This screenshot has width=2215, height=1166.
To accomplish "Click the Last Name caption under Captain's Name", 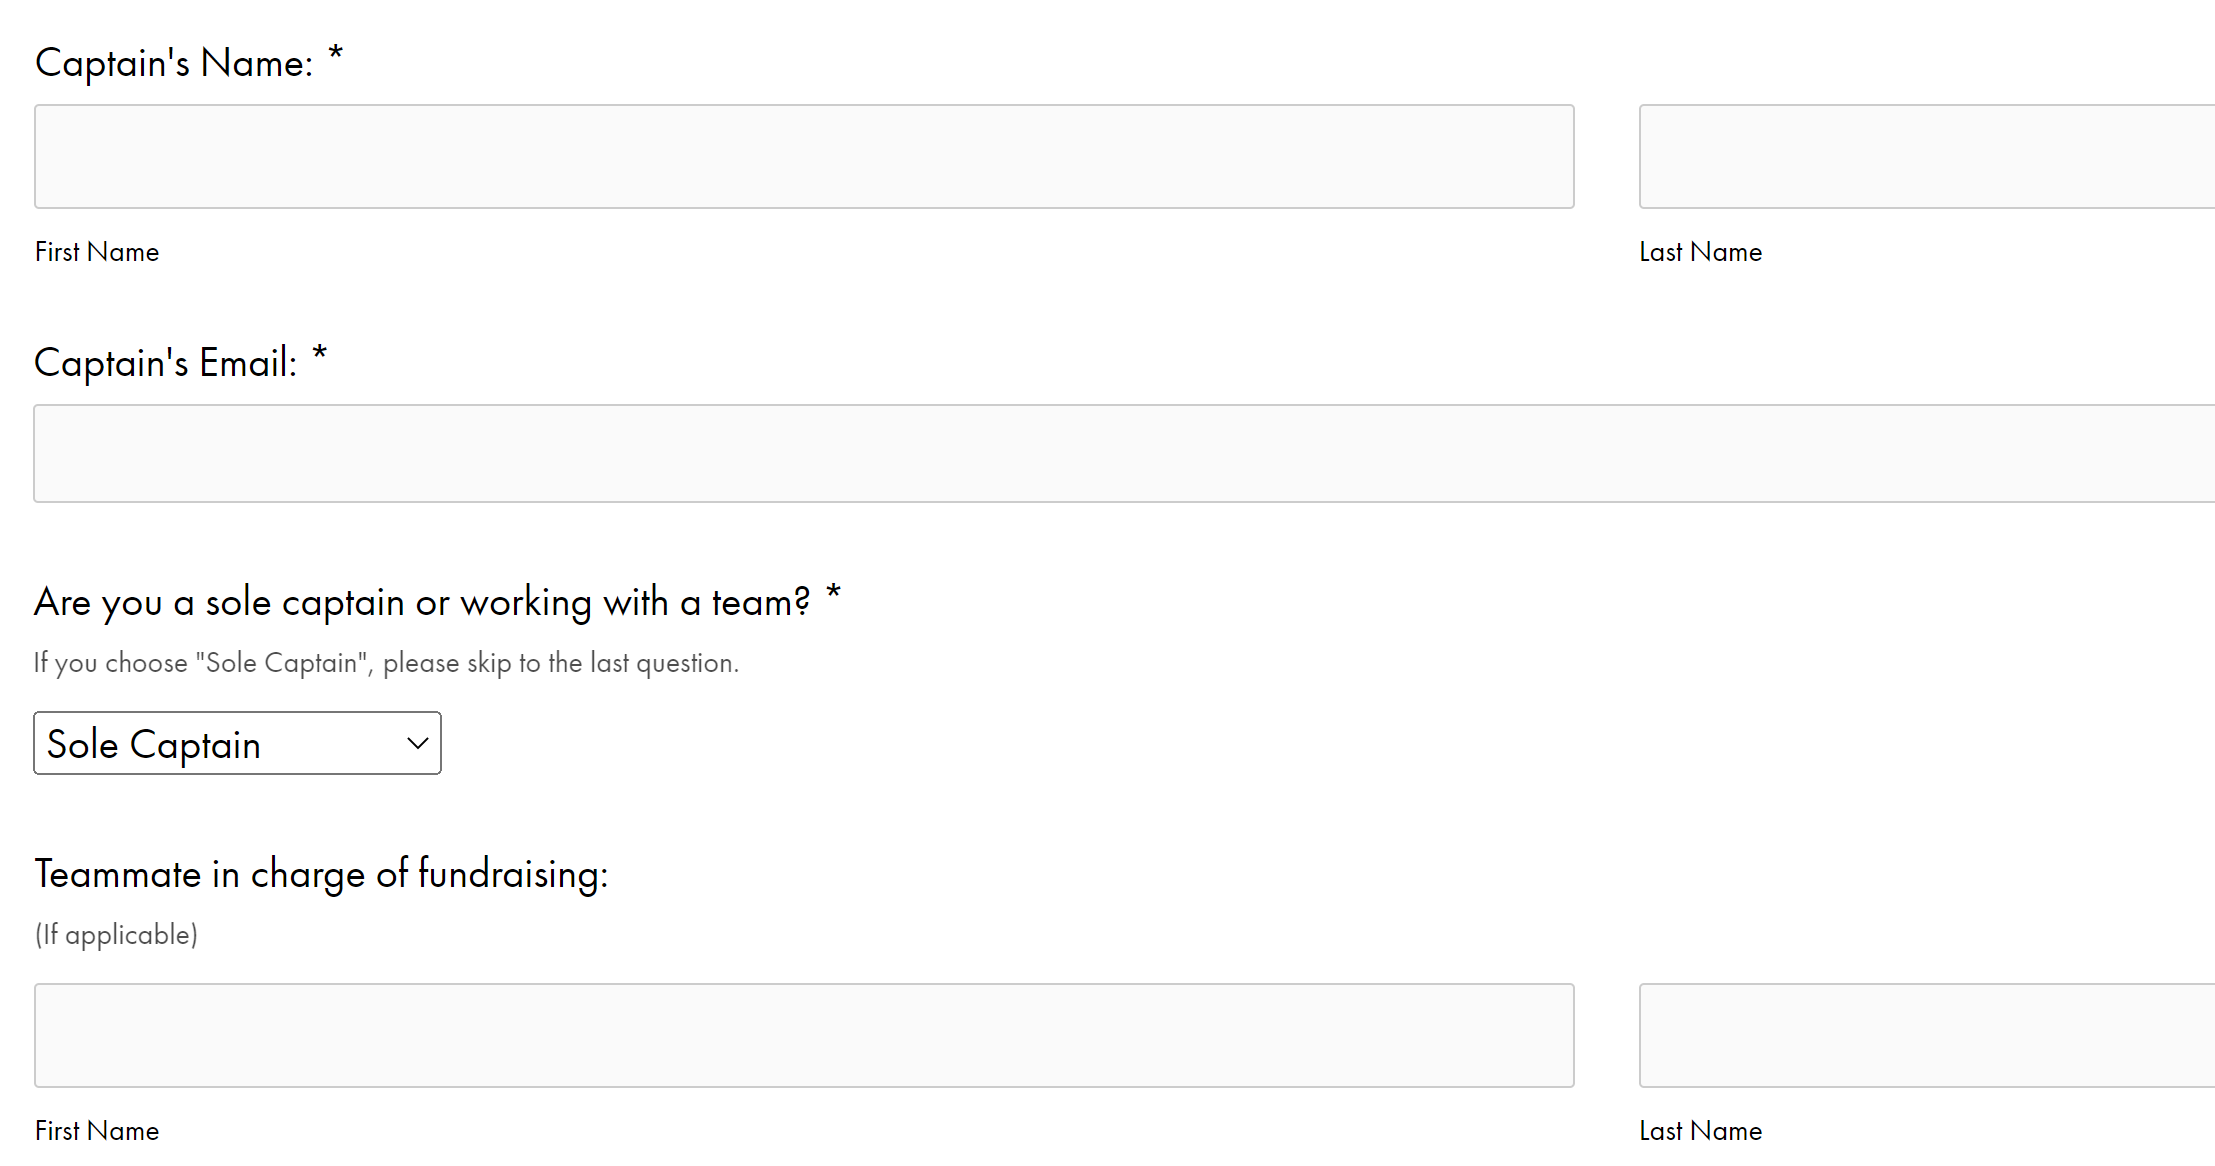I will click(x=1700, y=252).
